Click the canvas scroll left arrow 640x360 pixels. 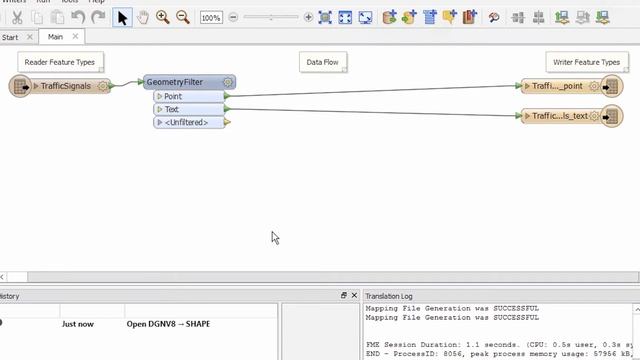(2, 277)
